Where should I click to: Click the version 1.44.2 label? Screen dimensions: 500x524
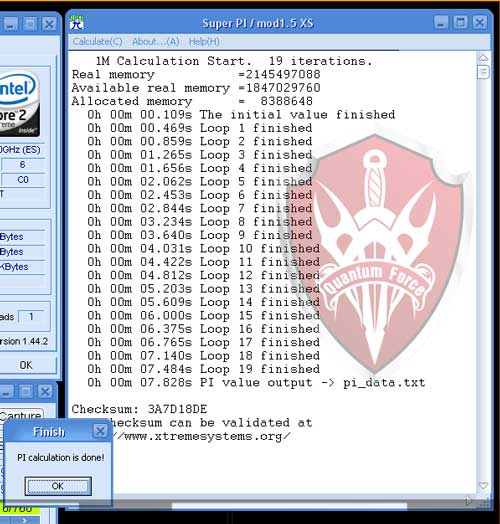coord(24,341)
